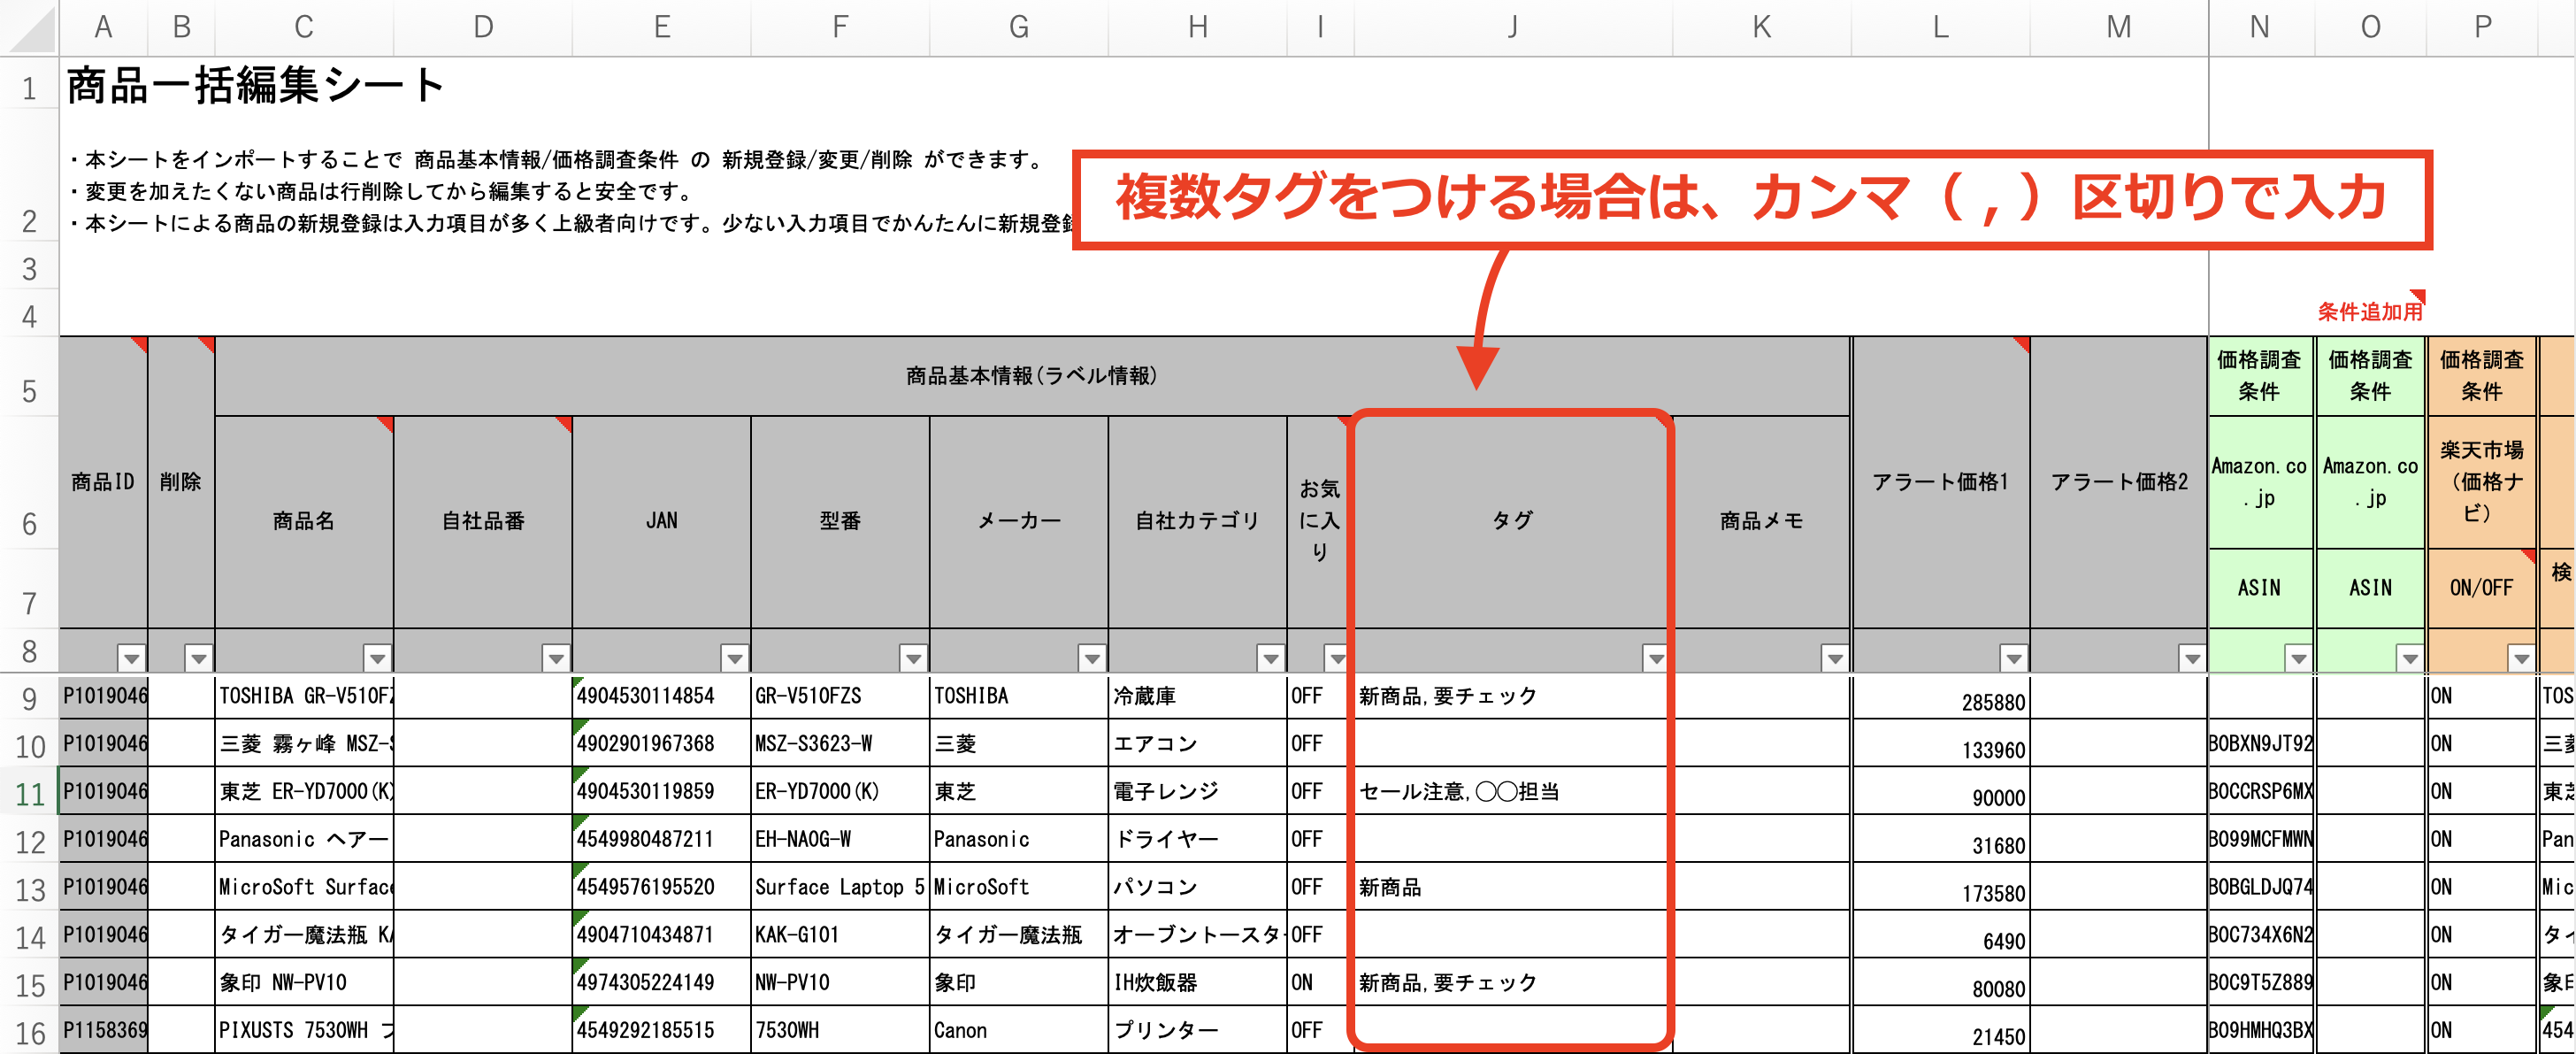Open the アラート価格1 filter dropdown
The image size is (2576, 1054).
point(2012,658)
